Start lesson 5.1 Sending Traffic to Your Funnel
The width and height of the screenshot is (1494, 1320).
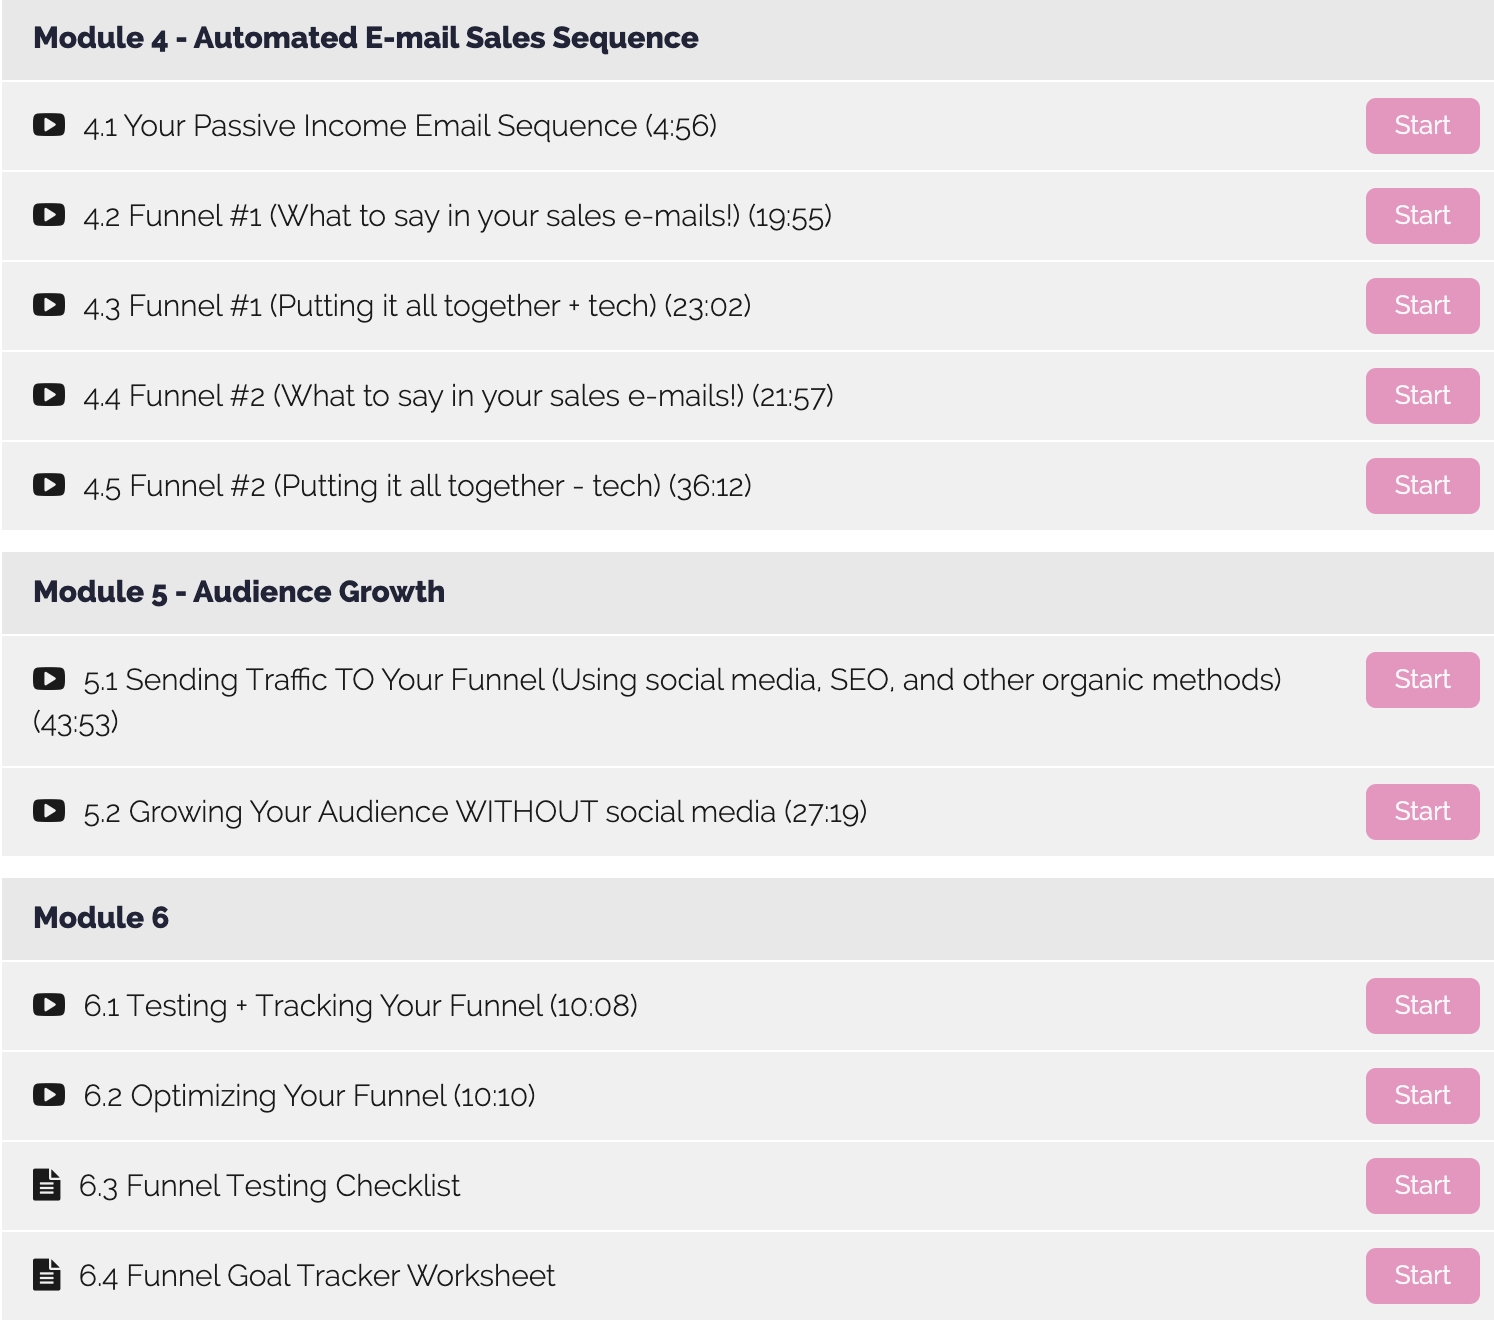click(1422, 680)
